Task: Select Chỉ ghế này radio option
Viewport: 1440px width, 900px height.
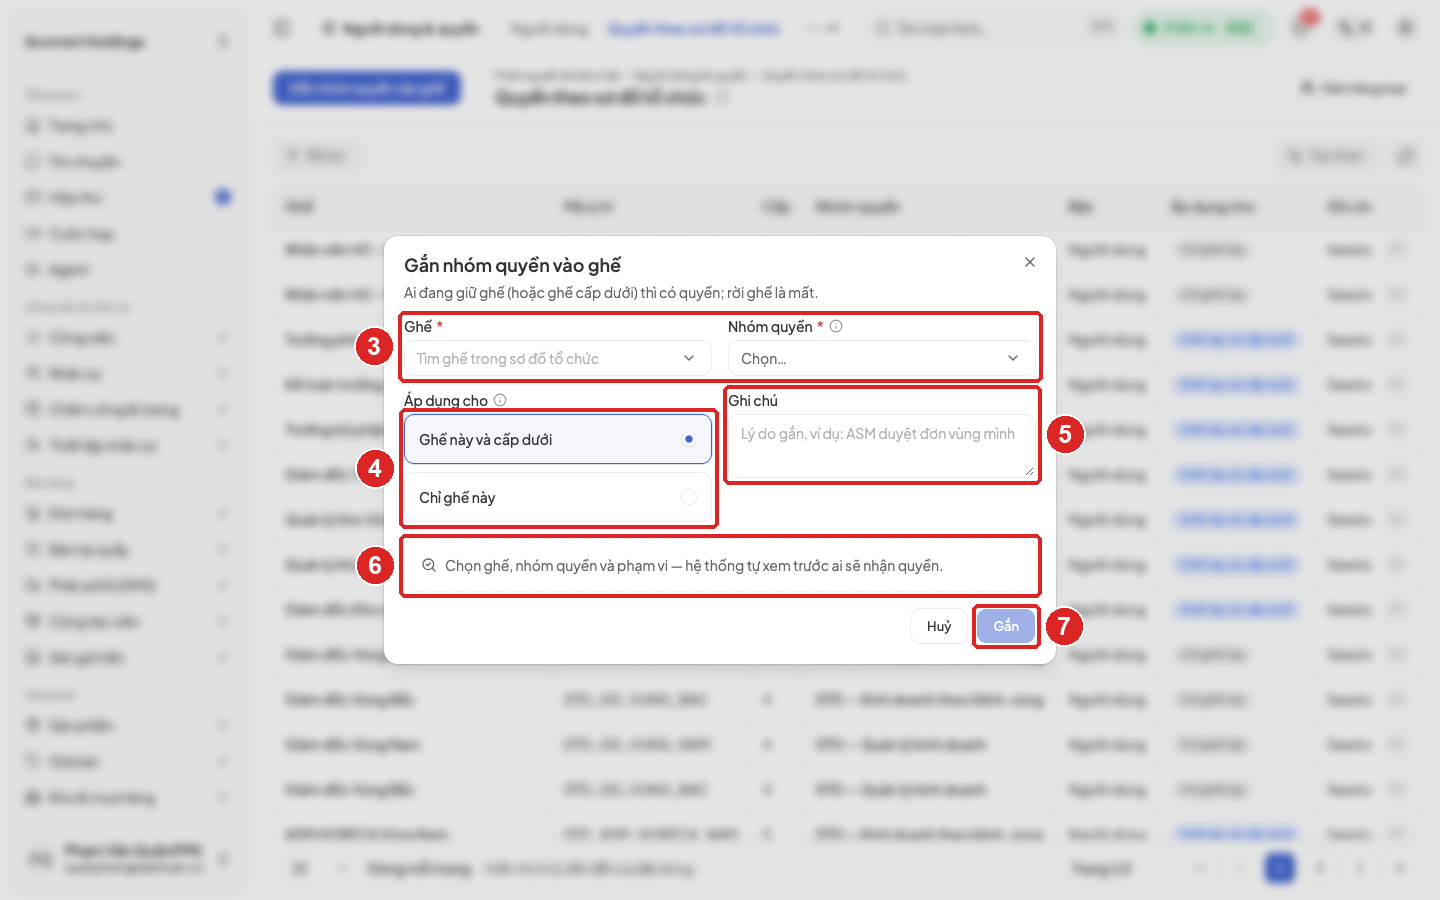Action: pyautogui.click(x=557, y=497)
